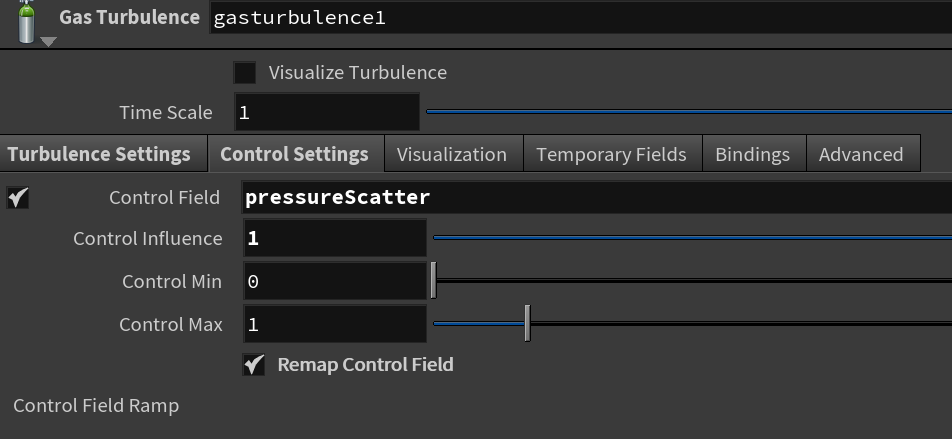Click into the Time Scale value field
Image resolution: width=952 pixels, height=439 pixels.
point(327,112)
